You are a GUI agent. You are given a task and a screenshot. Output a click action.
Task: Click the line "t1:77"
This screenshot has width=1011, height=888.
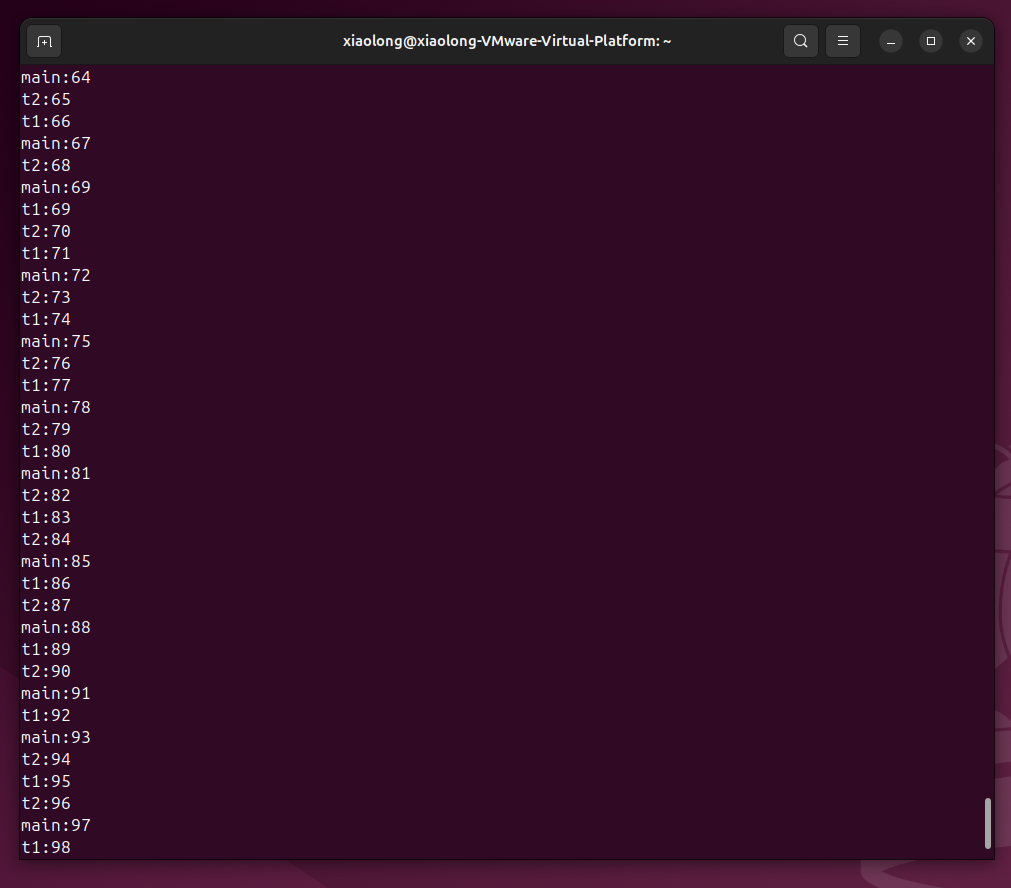coord(46,385)
